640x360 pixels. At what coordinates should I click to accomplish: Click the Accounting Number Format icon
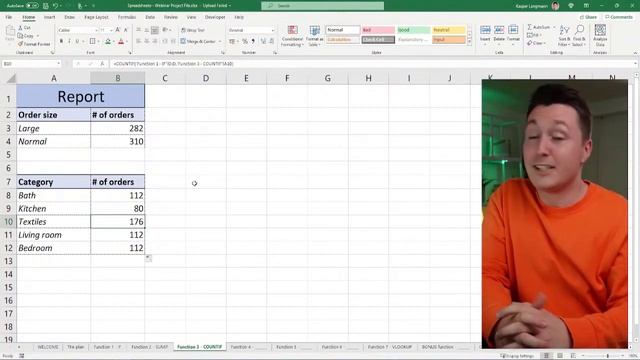(232, 41)
